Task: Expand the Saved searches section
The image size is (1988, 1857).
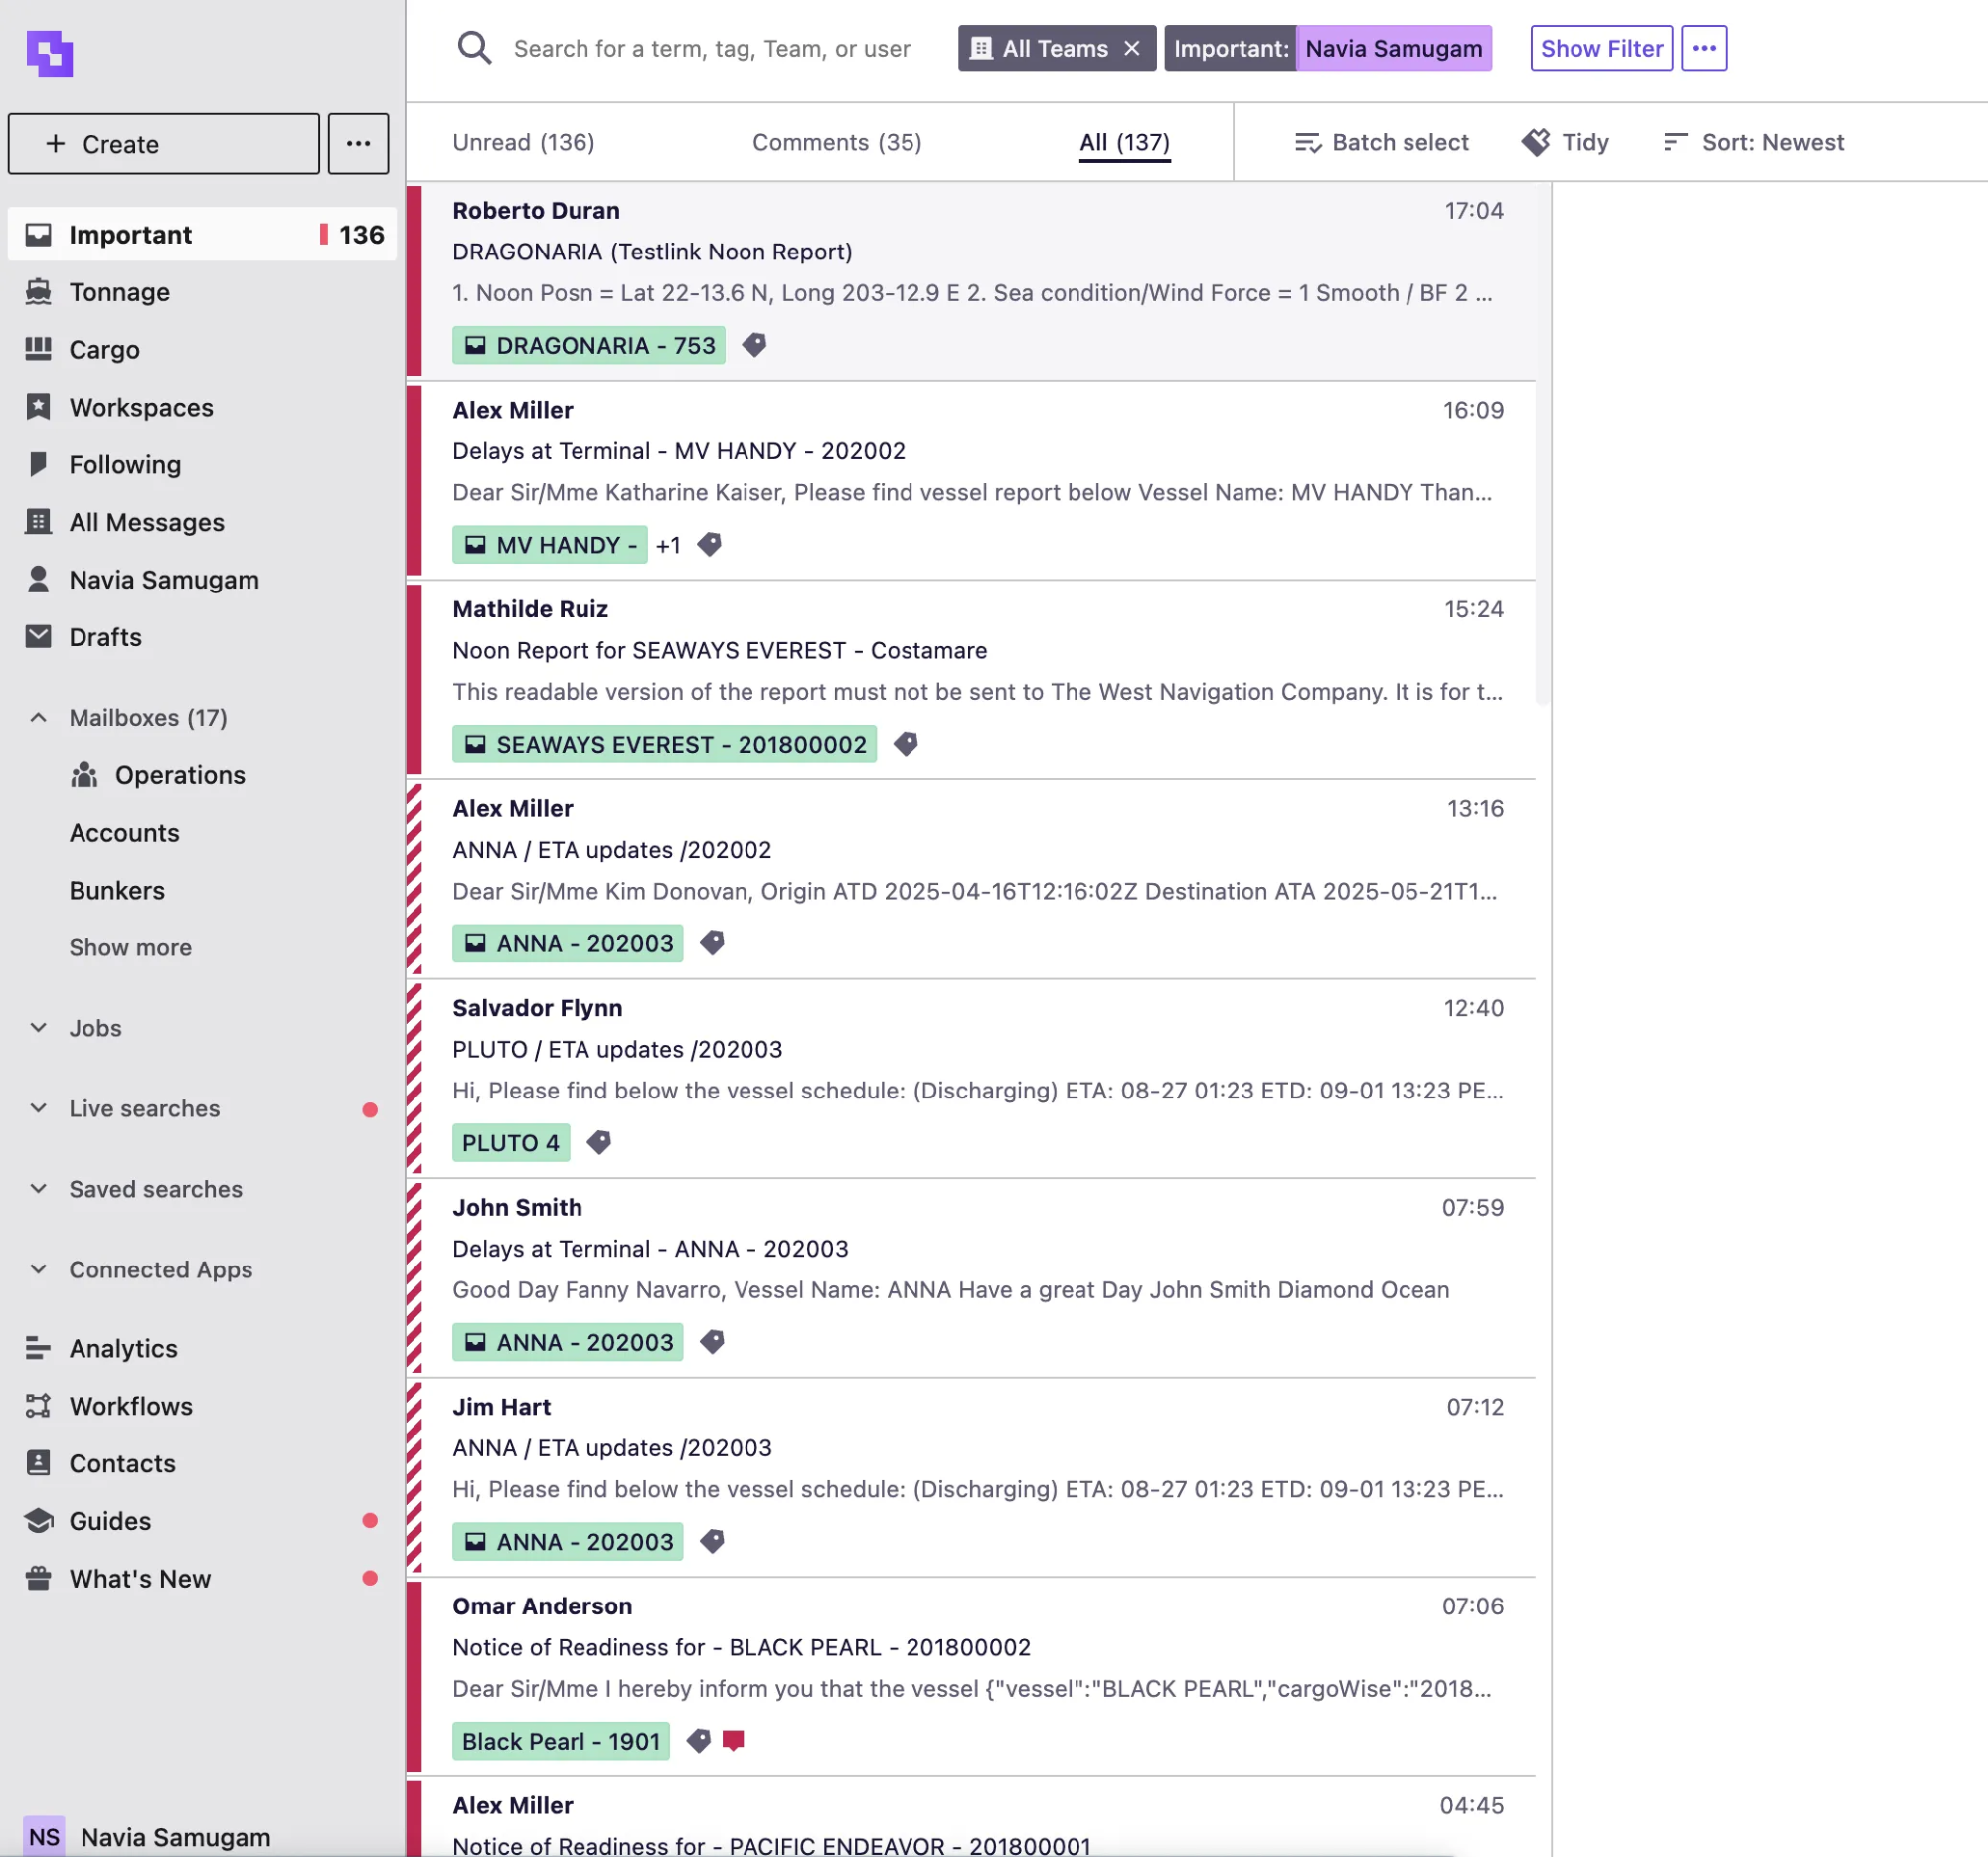Action: 38,1189
